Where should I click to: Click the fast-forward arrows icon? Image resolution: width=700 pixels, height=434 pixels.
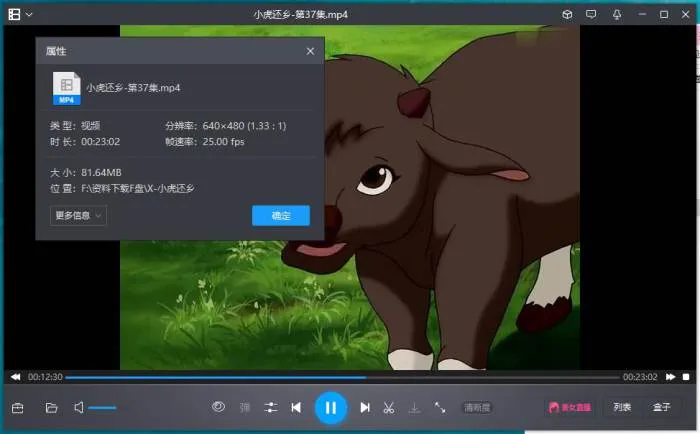pyautogui.click(x=671, y=377)
